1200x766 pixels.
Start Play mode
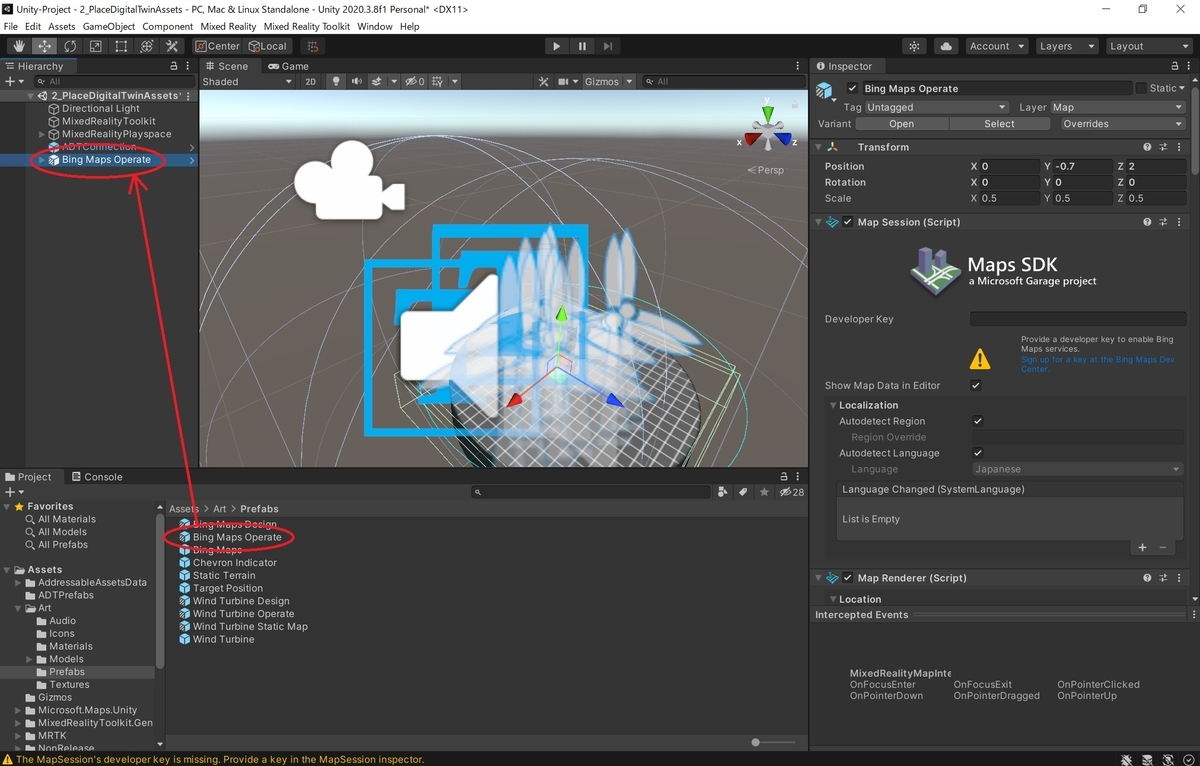pos(557,46)
